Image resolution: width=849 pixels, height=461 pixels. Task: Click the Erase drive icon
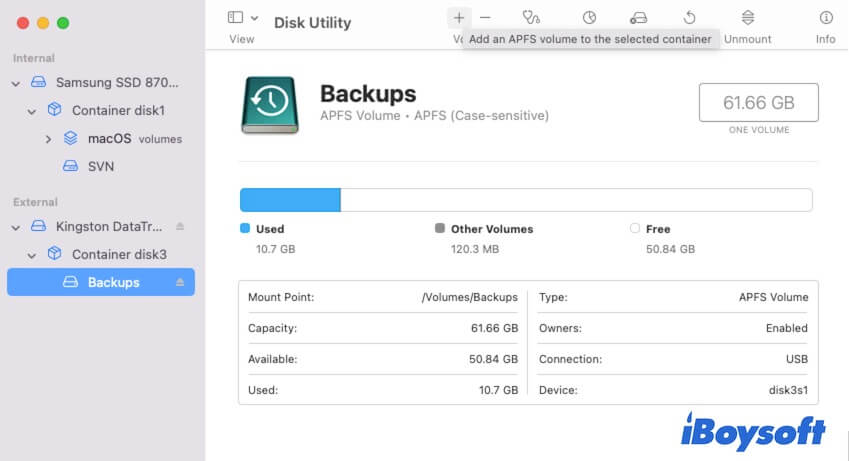coord(638,18)
